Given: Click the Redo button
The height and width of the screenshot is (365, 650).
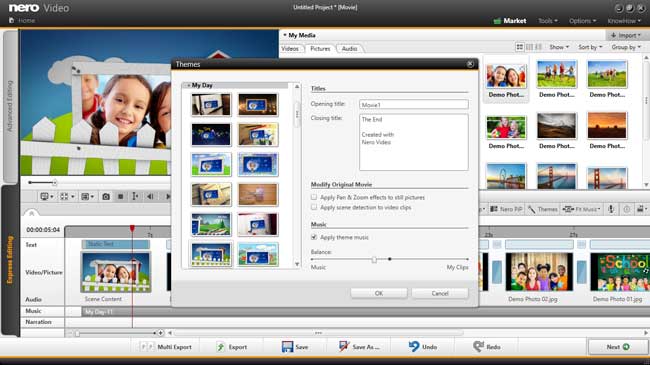Looking at the screenshot, I should [x=487, y=347].
